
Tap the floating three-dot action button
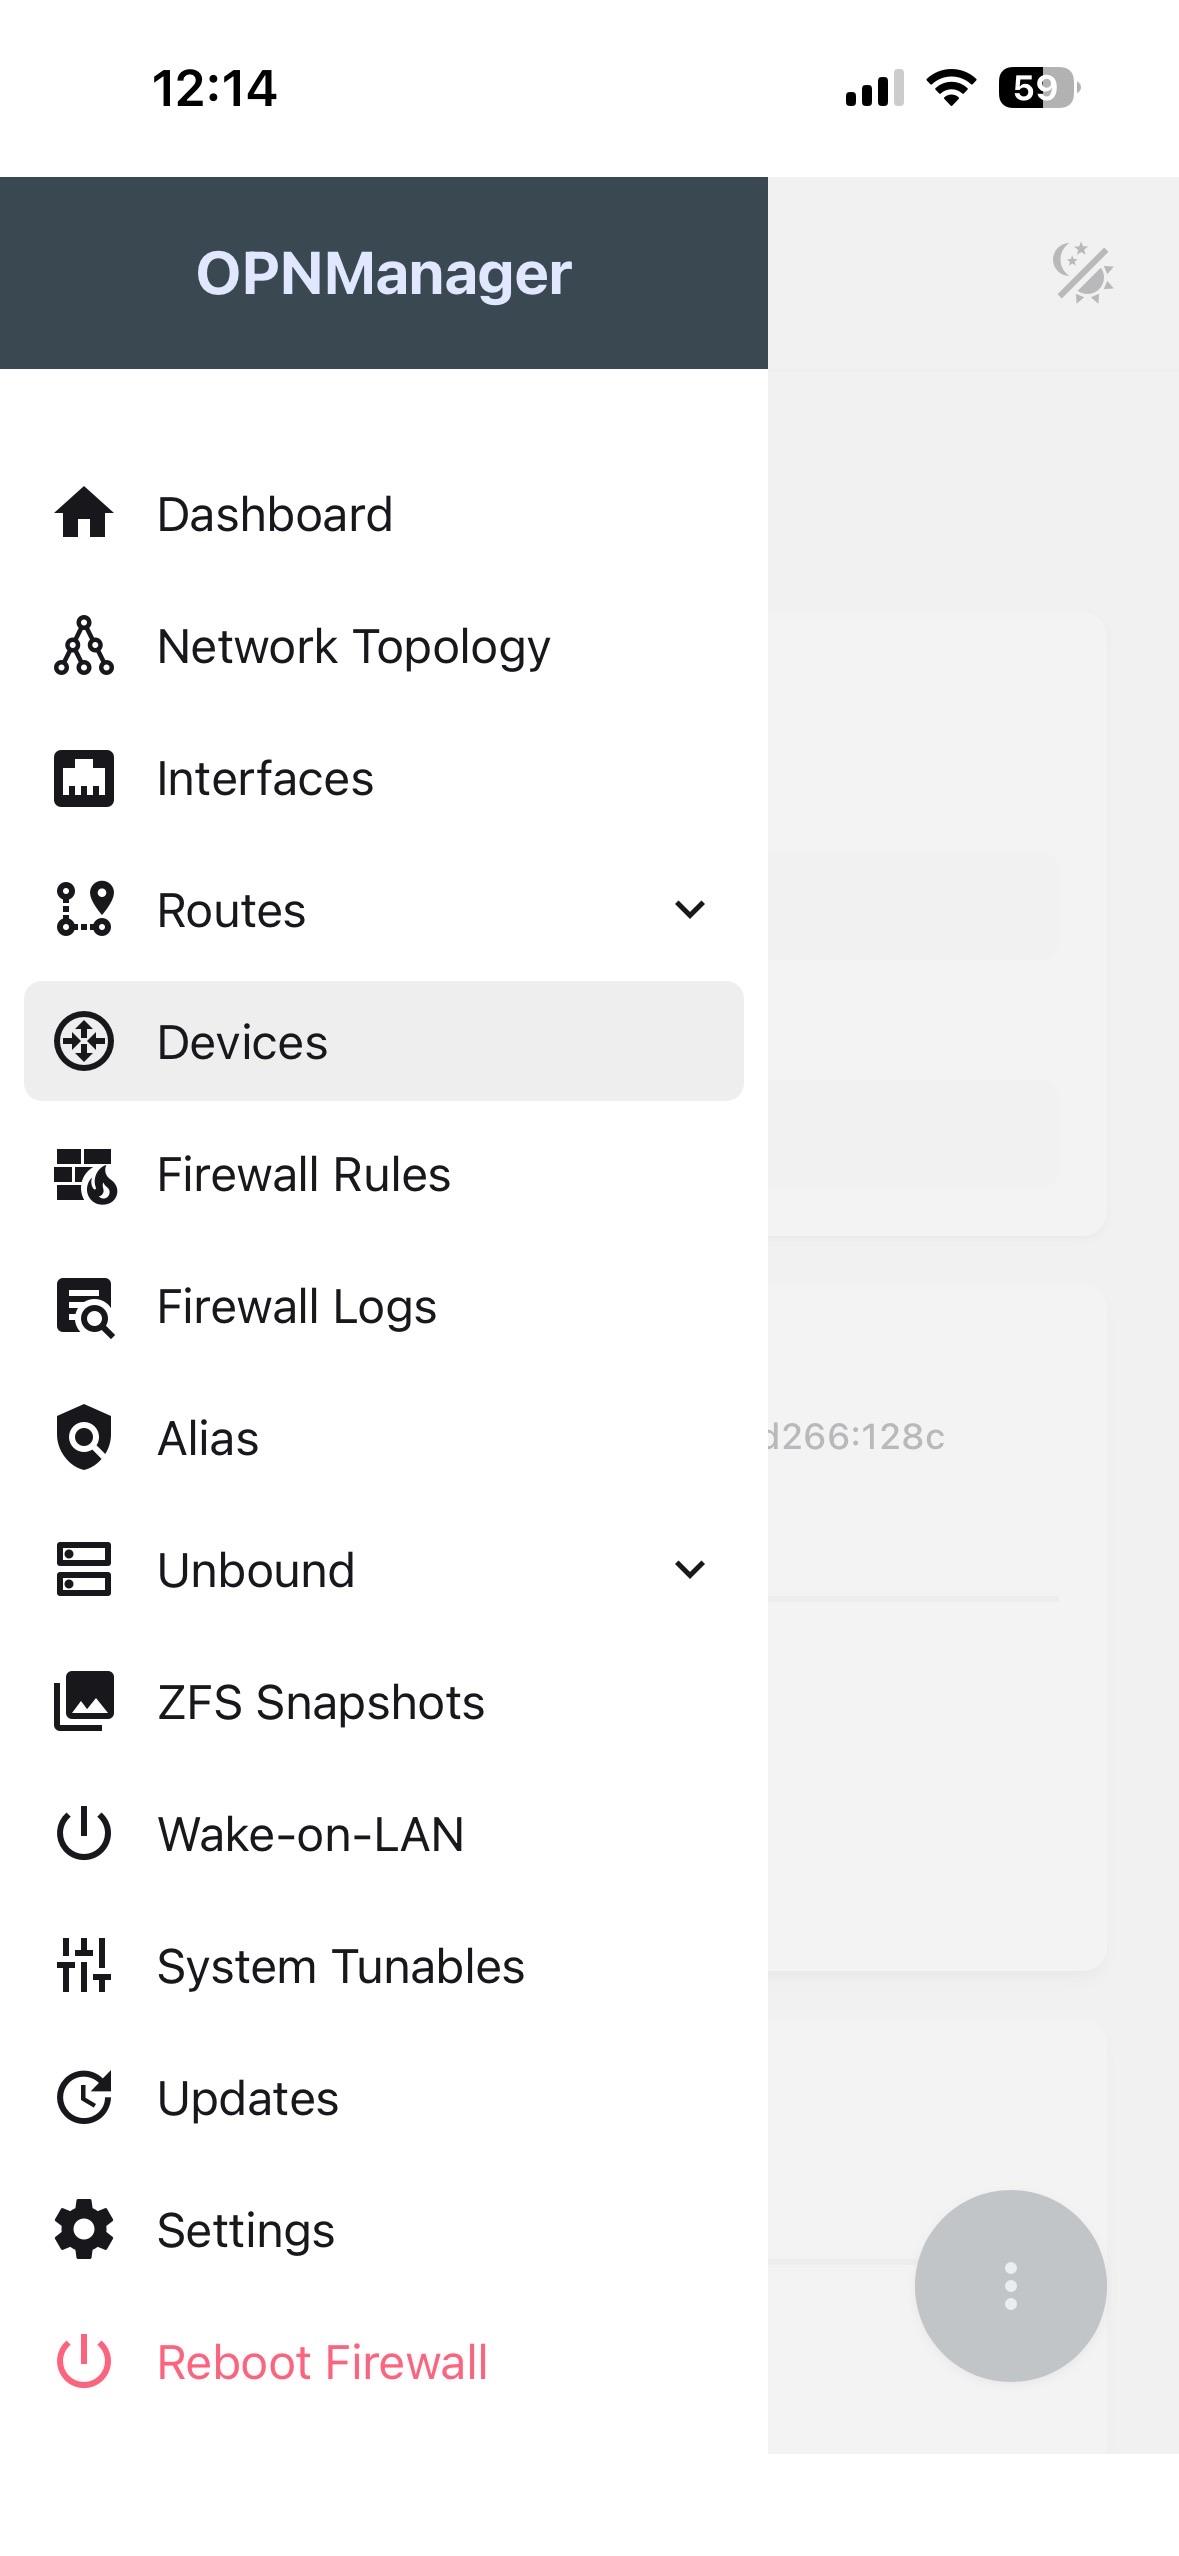[1010, 2286]
